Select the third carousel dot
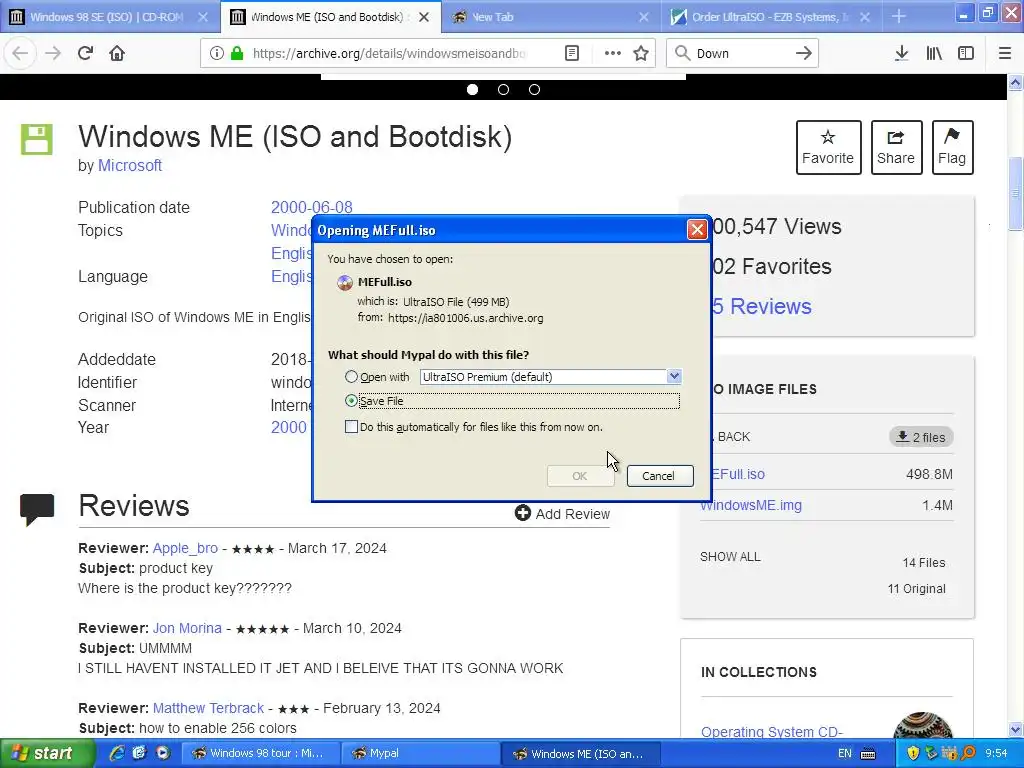The width and height of the screenshot is (1024, 768). coord(534,89)
